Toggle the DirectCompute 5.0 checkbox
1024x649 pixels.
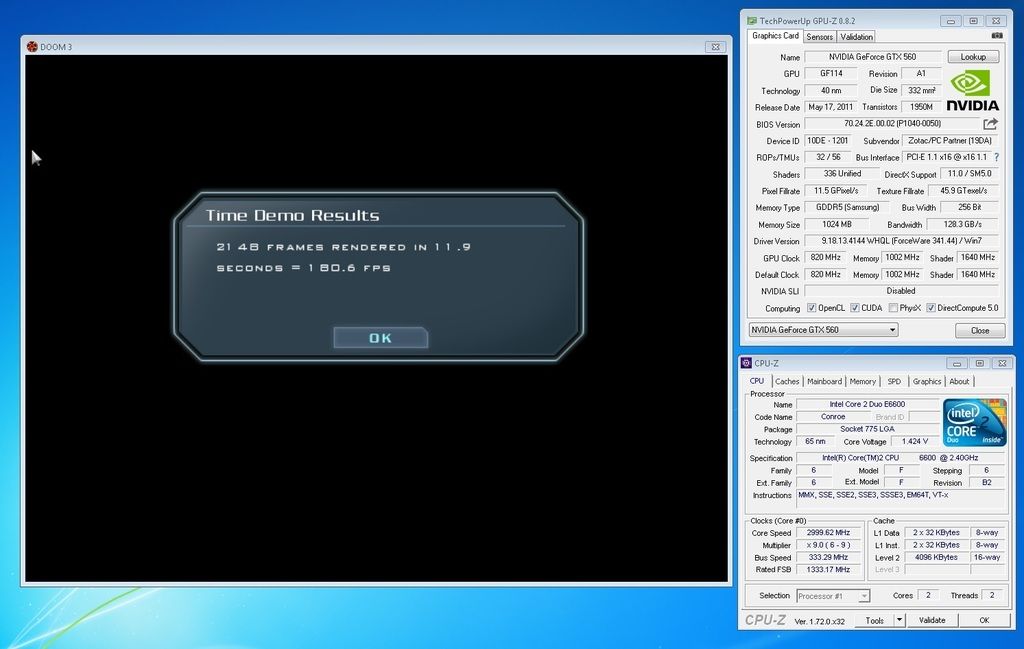tap(931, 308)
